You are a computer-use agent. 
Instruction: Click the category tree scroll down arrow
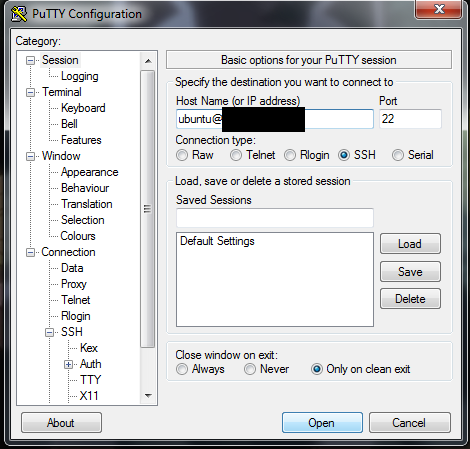(148, 396)
